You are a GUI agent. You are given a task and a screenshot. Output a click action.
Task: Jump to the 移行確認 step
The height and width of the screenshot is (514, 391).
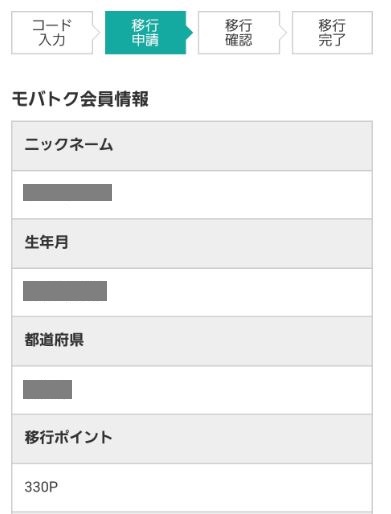click(239, 33)
